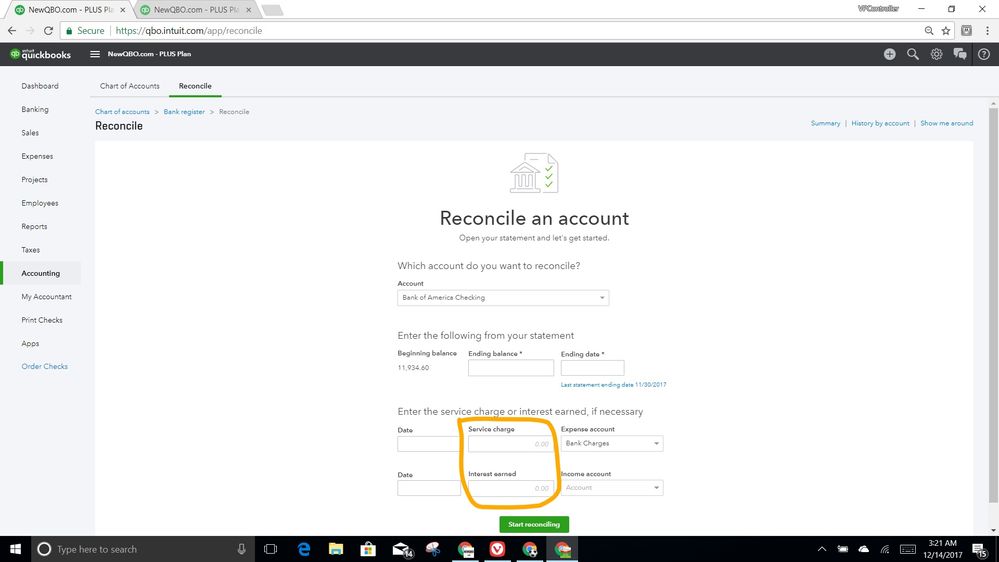Screen dimensions: 999x562
Task: Switch to the Chart of Accounts tab
Action: (129, 86)
